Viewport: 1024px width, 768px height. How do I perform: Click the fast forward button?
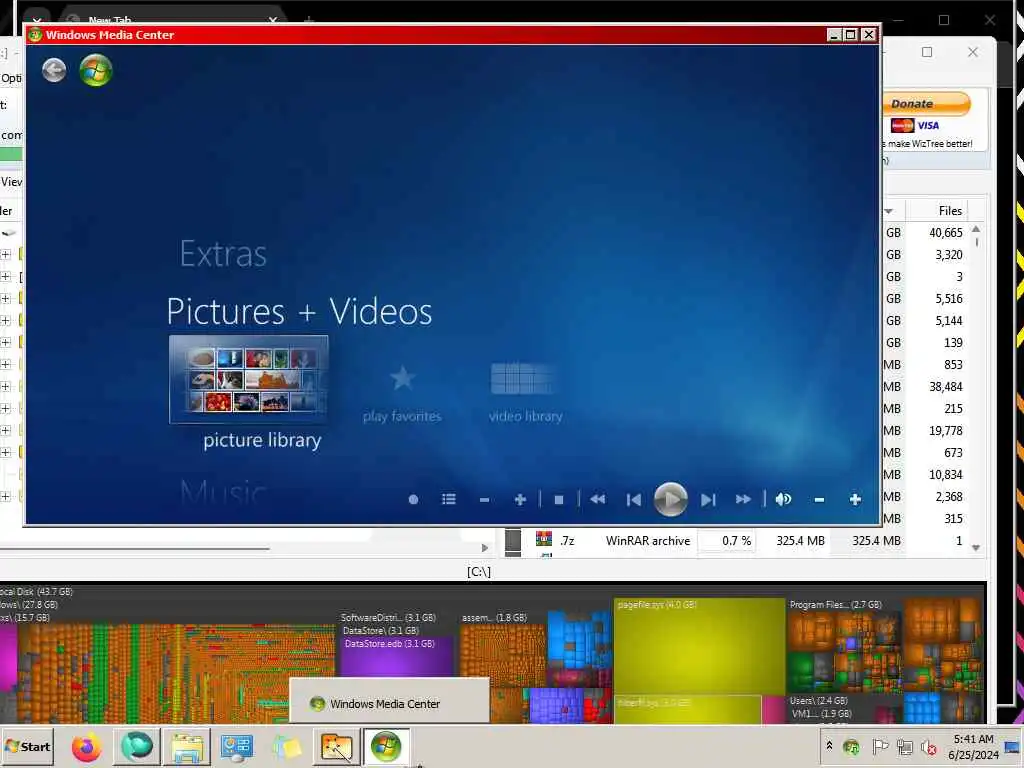tap(743, 500)
